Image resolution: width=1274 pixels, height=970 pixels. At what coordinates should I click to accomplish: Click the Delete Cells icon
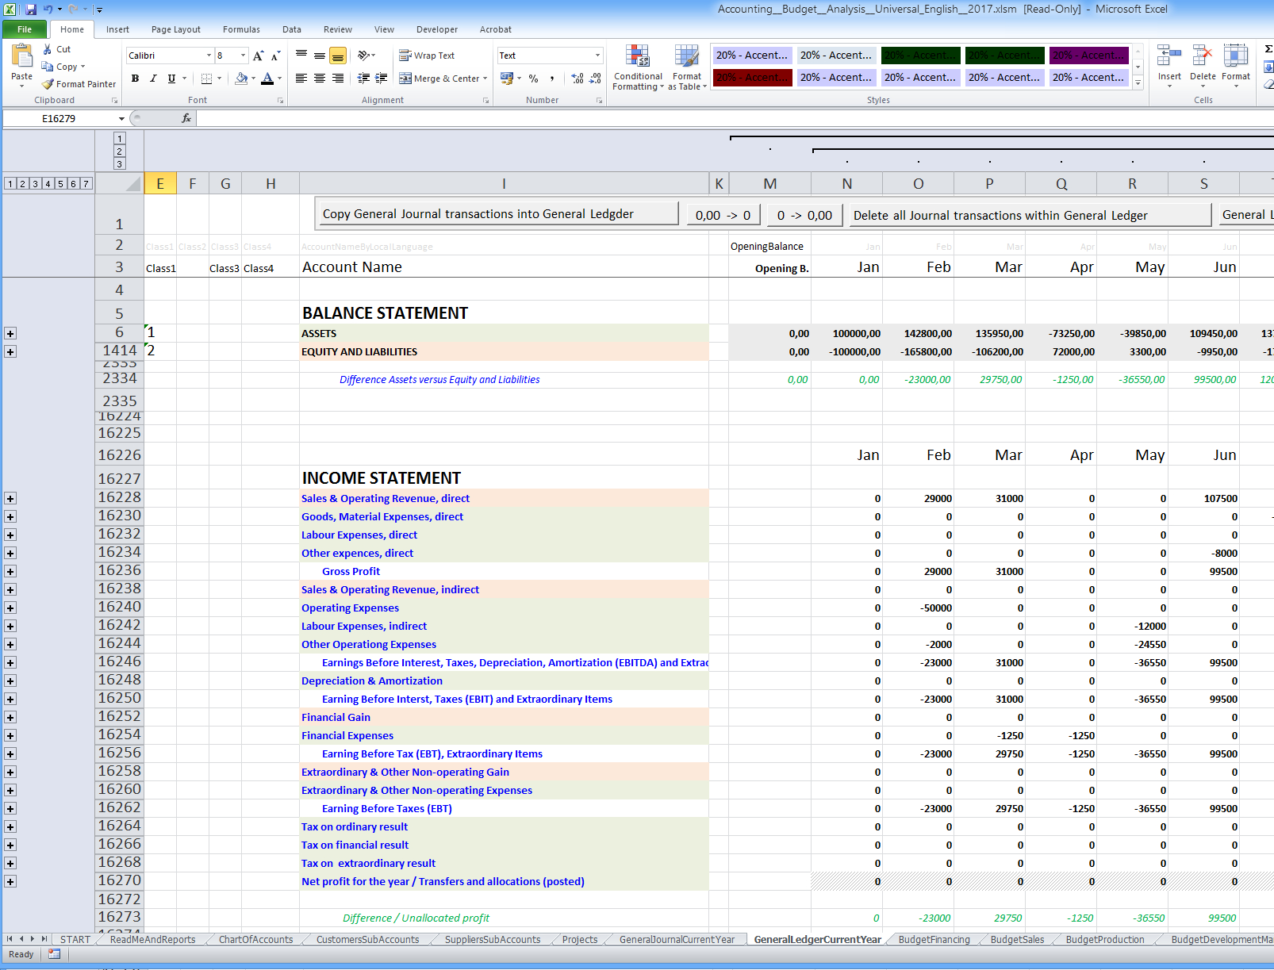tap(1201, 60)
